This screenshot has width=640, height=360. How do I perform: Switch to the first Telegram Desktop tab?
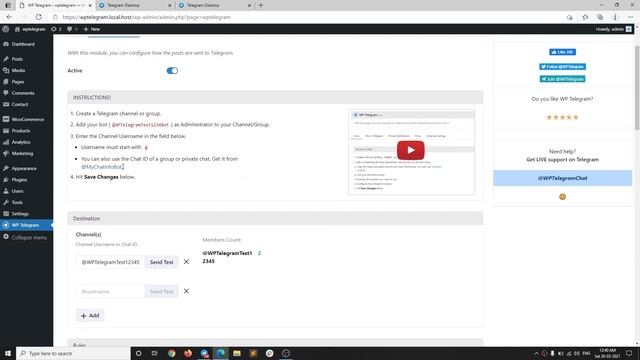[136, 5]
